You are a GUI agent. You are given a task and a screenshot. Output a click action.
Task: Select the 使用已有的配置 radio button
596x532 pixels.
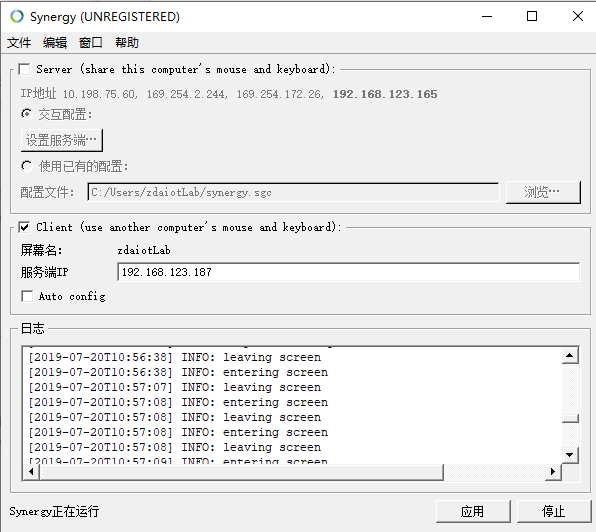[27, 166]
